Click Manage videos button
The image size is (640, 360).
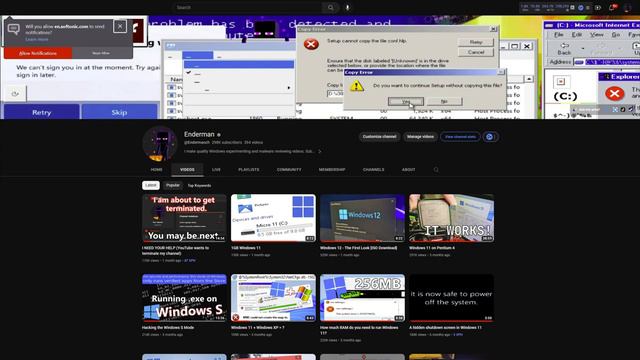(420, 137)
